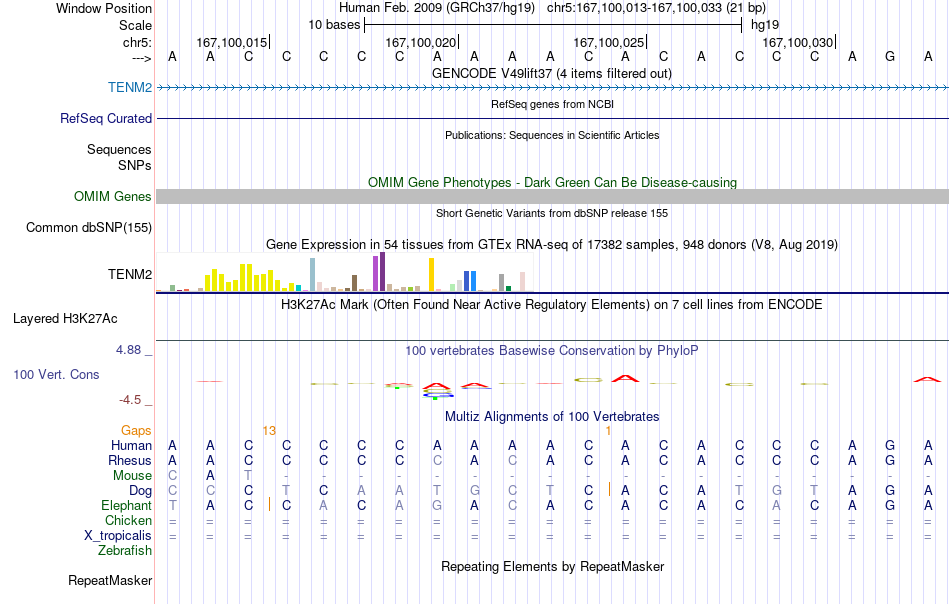Click the tall purple GTEx expression bar
The height and width of the screenshot is (604, 950).
382,272
